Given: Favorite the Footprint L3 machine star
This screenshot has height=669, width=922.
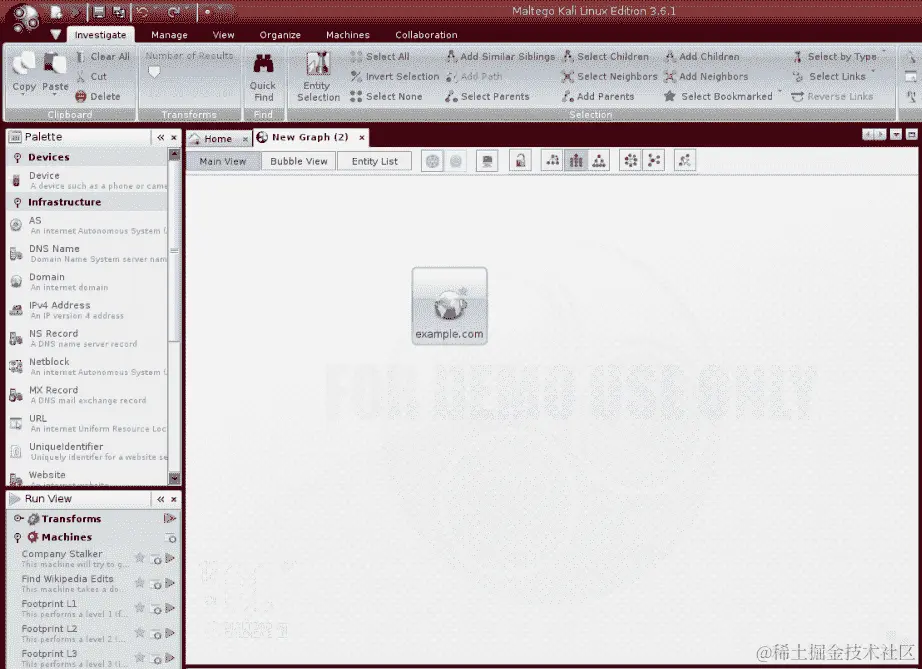Looking at the screenshot, I should (x=139, y=657).
